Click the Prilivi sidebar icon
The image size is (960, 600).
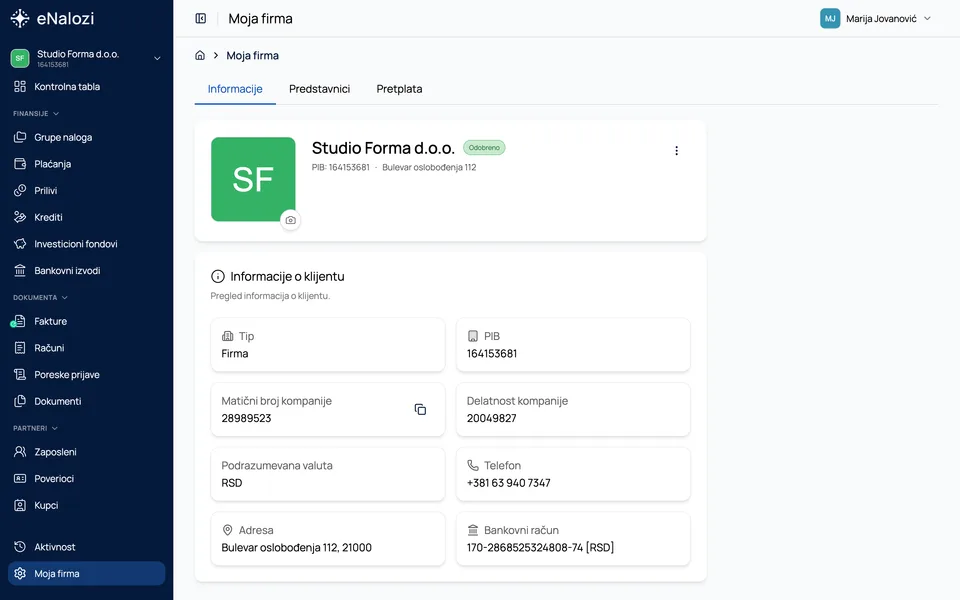click(20, 190)
